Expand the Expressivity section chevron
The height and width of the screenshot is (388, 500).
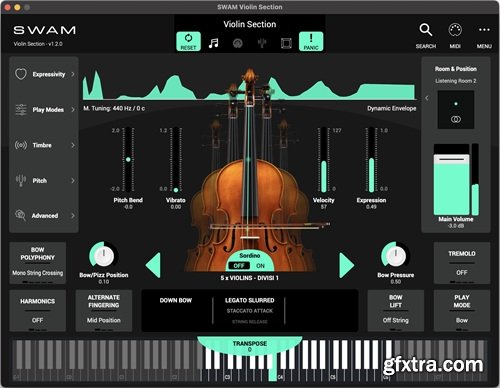coord(73,74)
